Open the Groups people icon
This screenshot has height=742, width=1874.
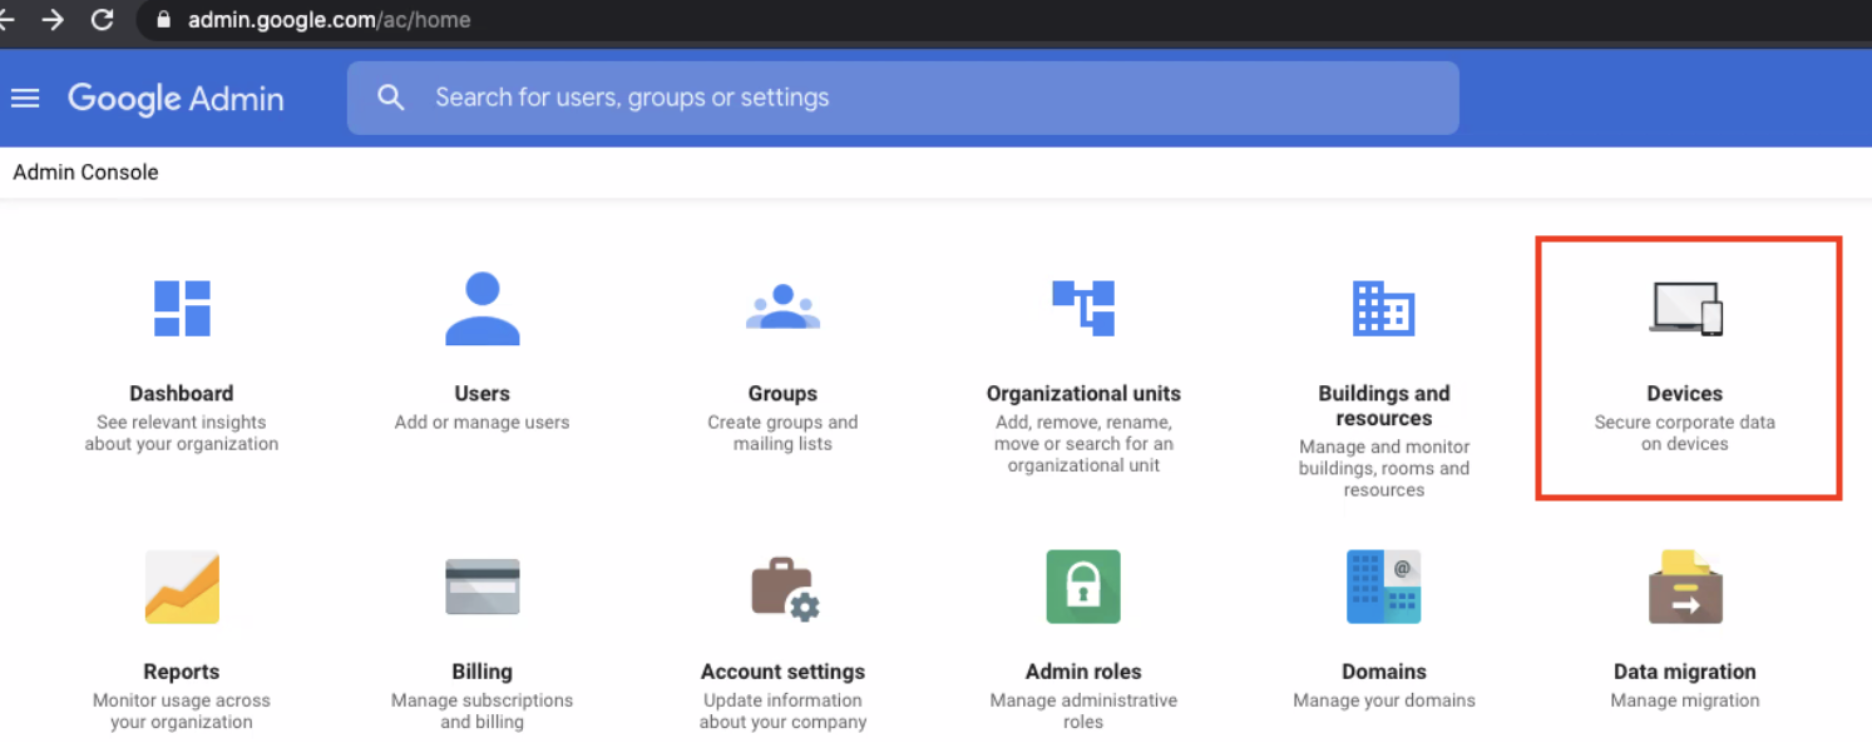[783, 307]
